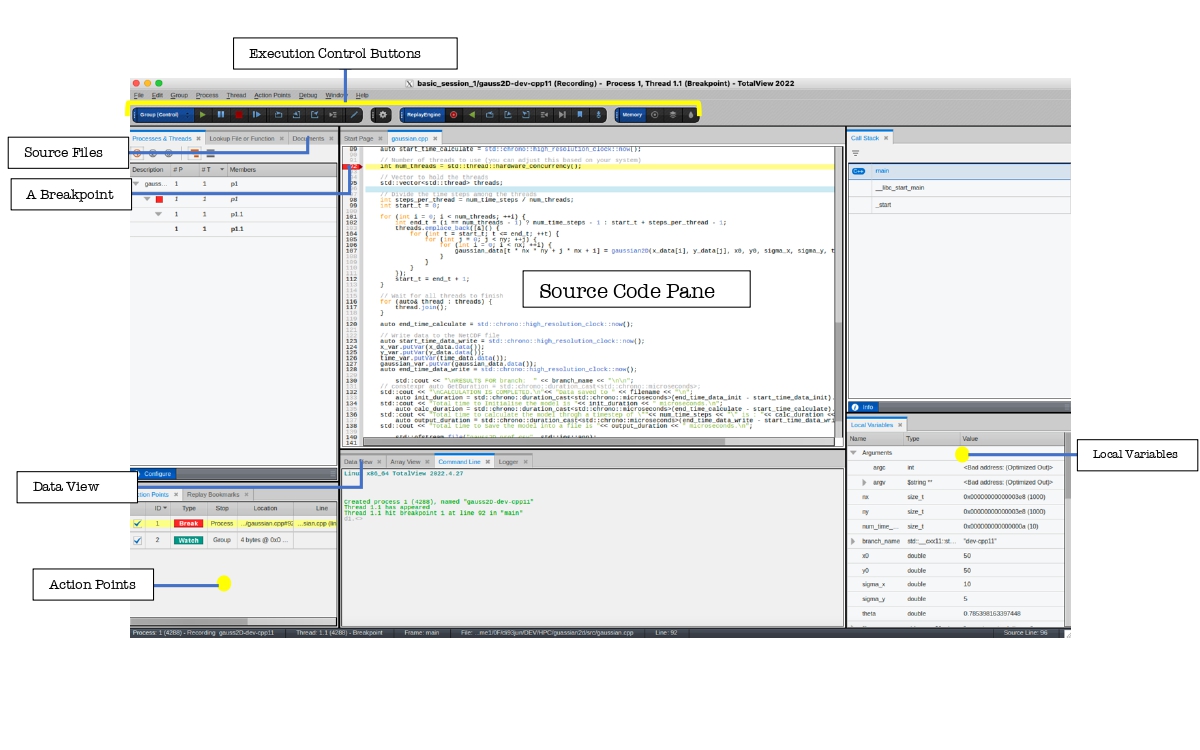Switch to the Replay Bookmarks tab
This screenshot has height=750, width=1200.
(213, 495)
